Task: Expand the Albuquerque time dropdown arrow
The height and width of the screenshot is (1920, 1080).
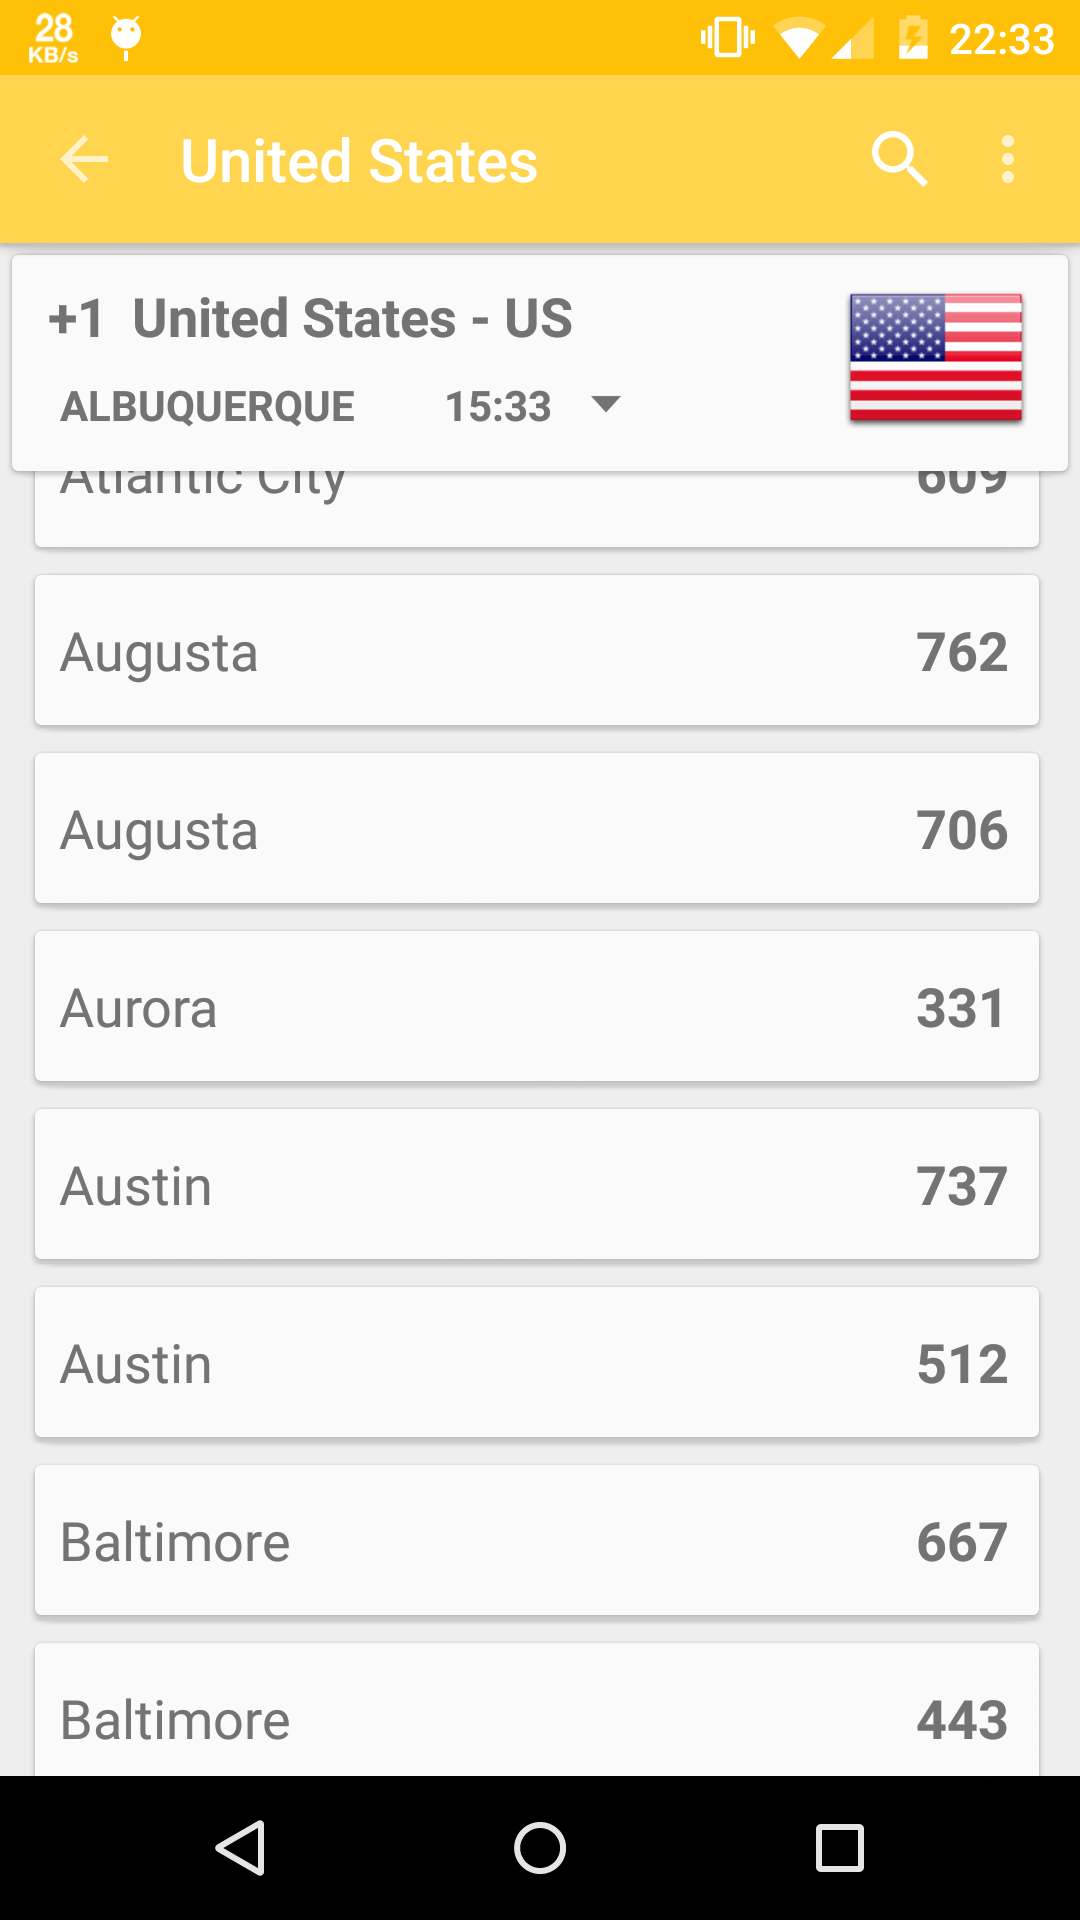Action: pyautogui.click(x=606, y=405)
